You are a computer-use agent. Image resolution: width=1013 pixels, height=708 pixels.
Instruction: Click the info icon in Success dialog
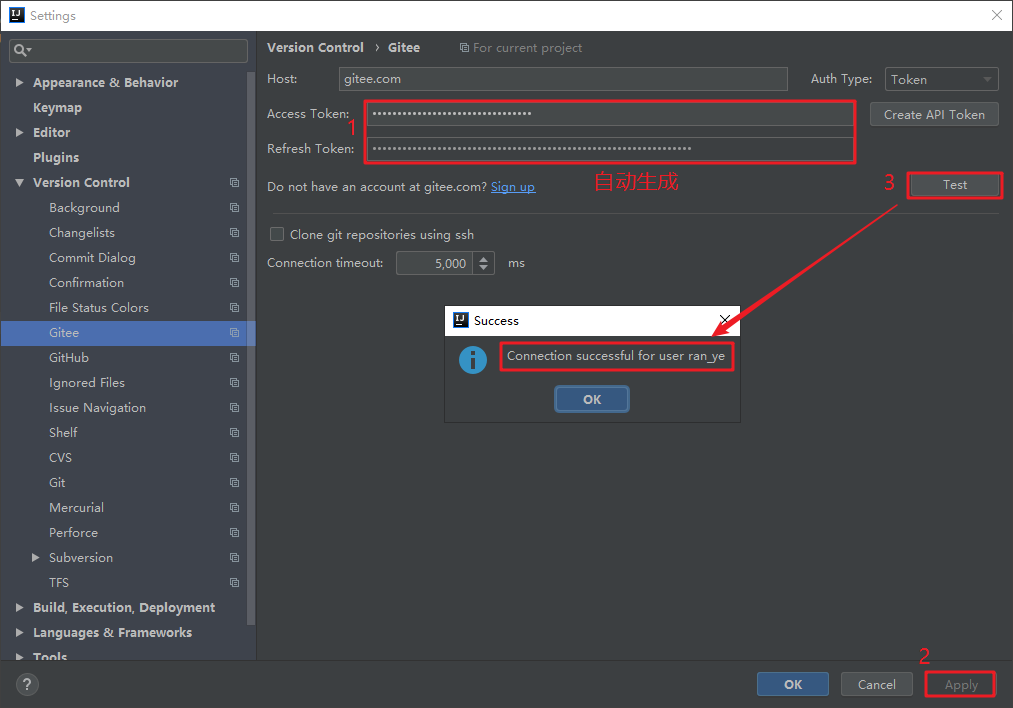point(473,360)
